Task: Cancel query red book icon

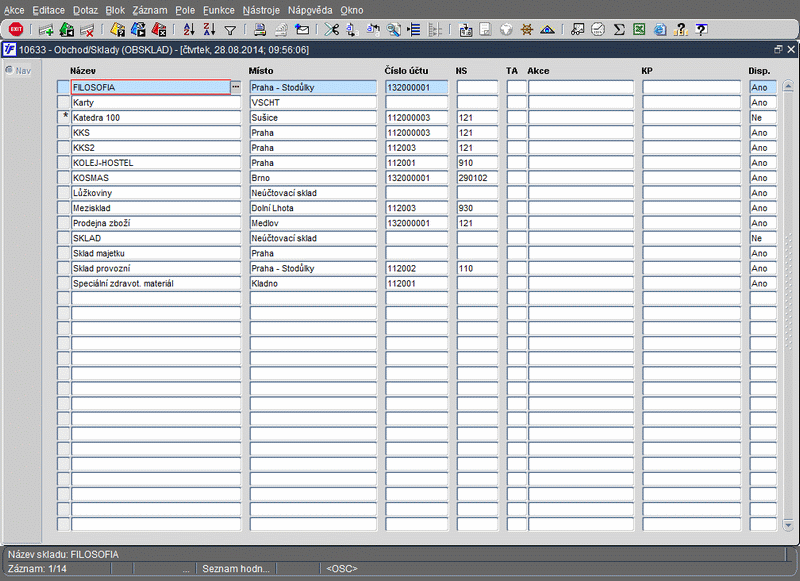Action: point(159,30)
